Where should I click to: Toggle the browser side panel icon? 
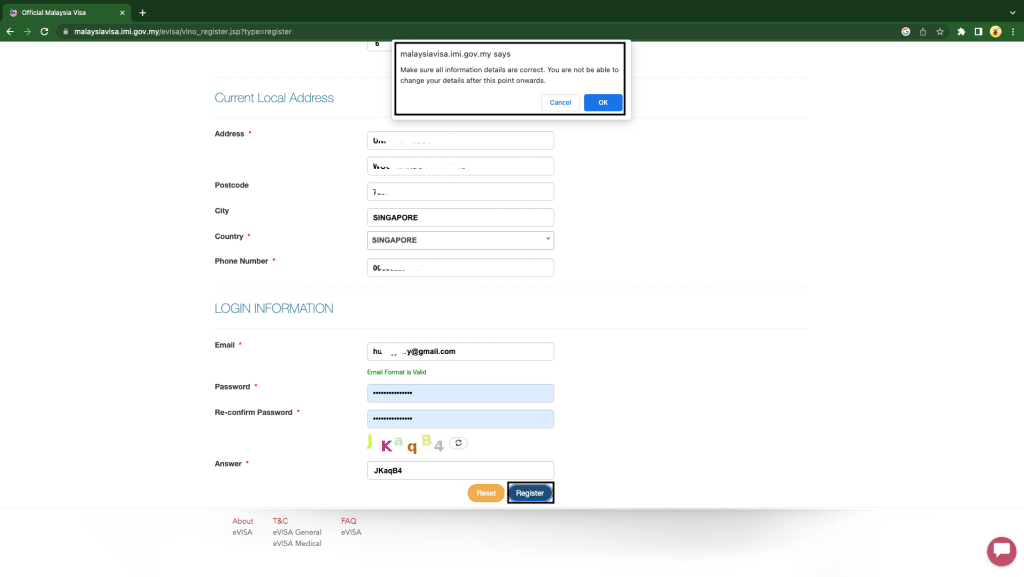click(x=978, y=31)
